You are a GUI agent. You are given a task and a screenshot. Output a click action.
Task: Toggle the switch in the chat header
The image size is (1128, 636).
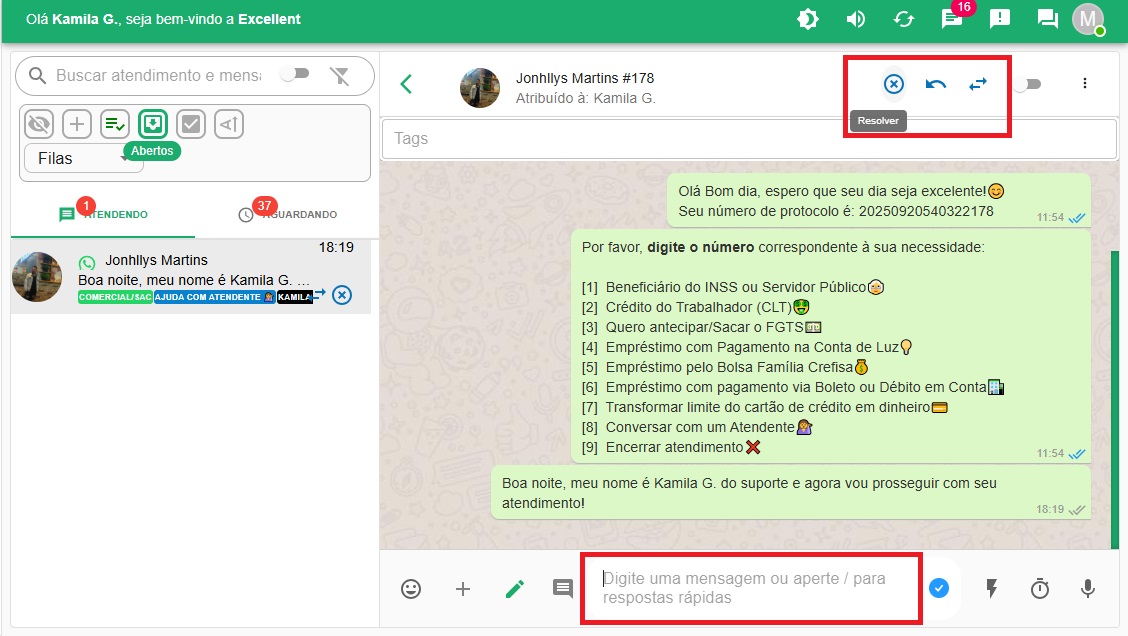pos(1026,85)
